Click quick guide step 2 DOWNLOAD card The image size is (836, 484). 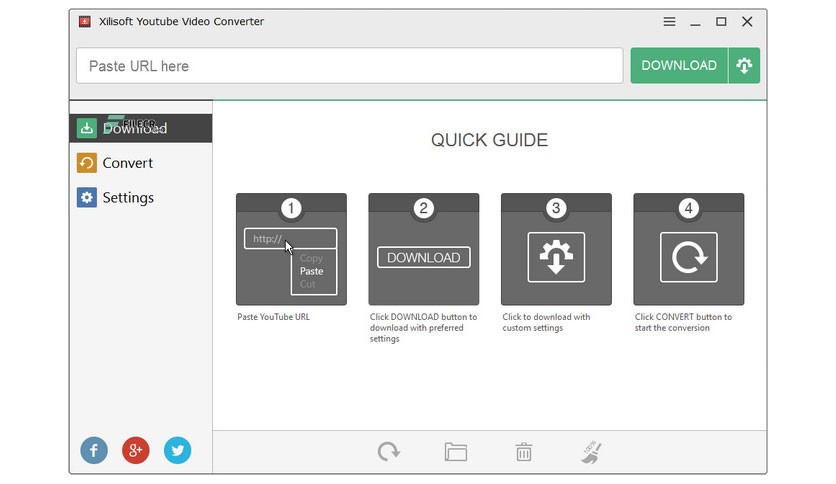tap(423, 249)
